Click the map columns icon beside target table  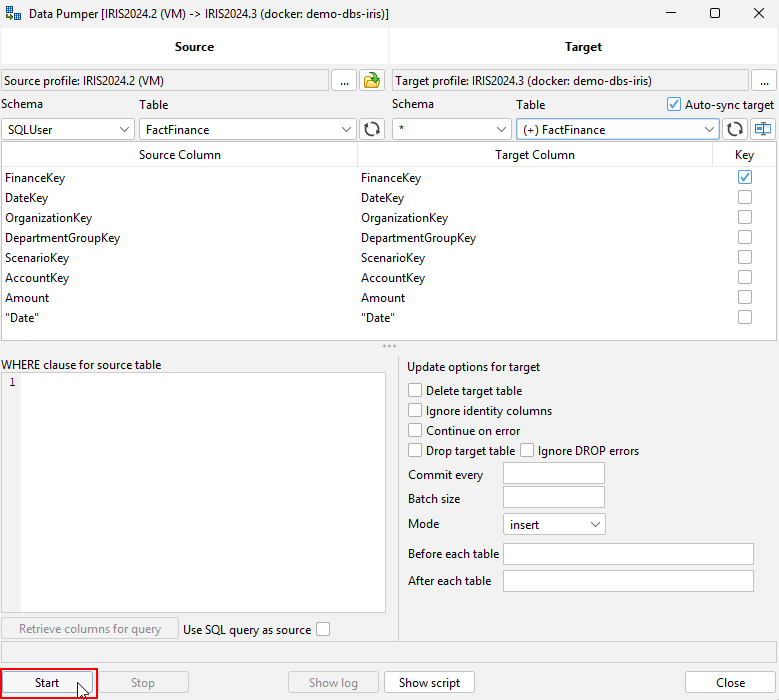click(x=763, y=130)
